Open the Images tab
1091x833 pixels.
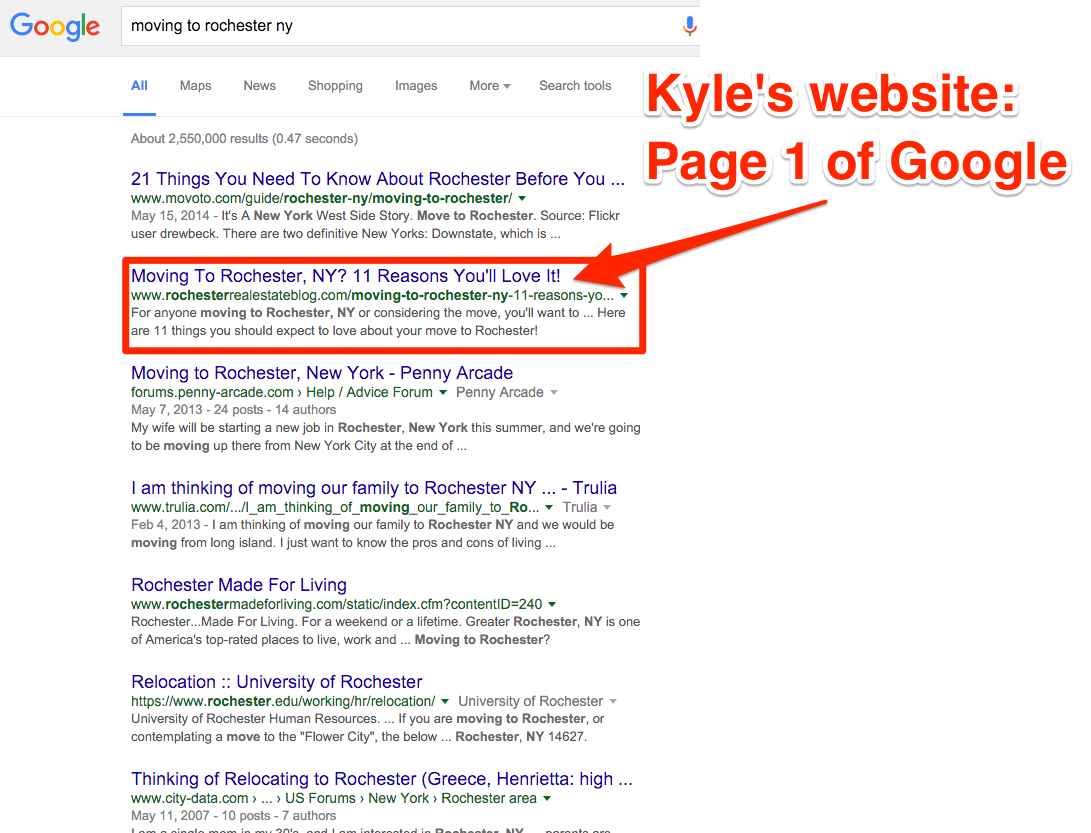[416, 86]
